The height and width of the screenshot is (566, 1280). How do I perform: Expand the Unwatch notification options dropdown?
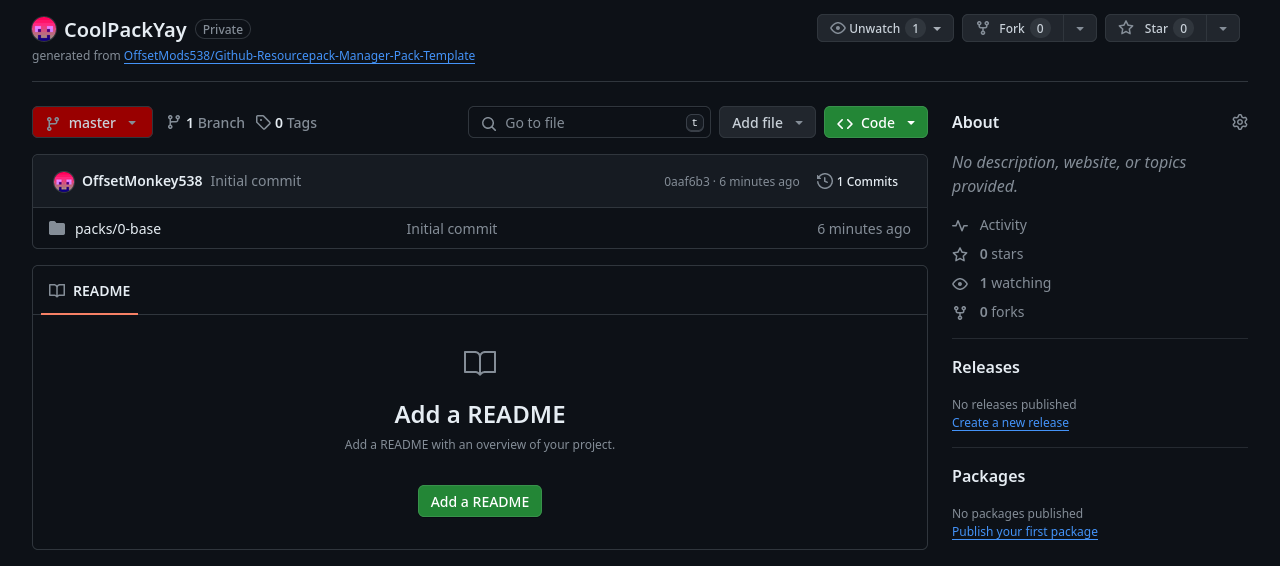(x=938, y=28)
